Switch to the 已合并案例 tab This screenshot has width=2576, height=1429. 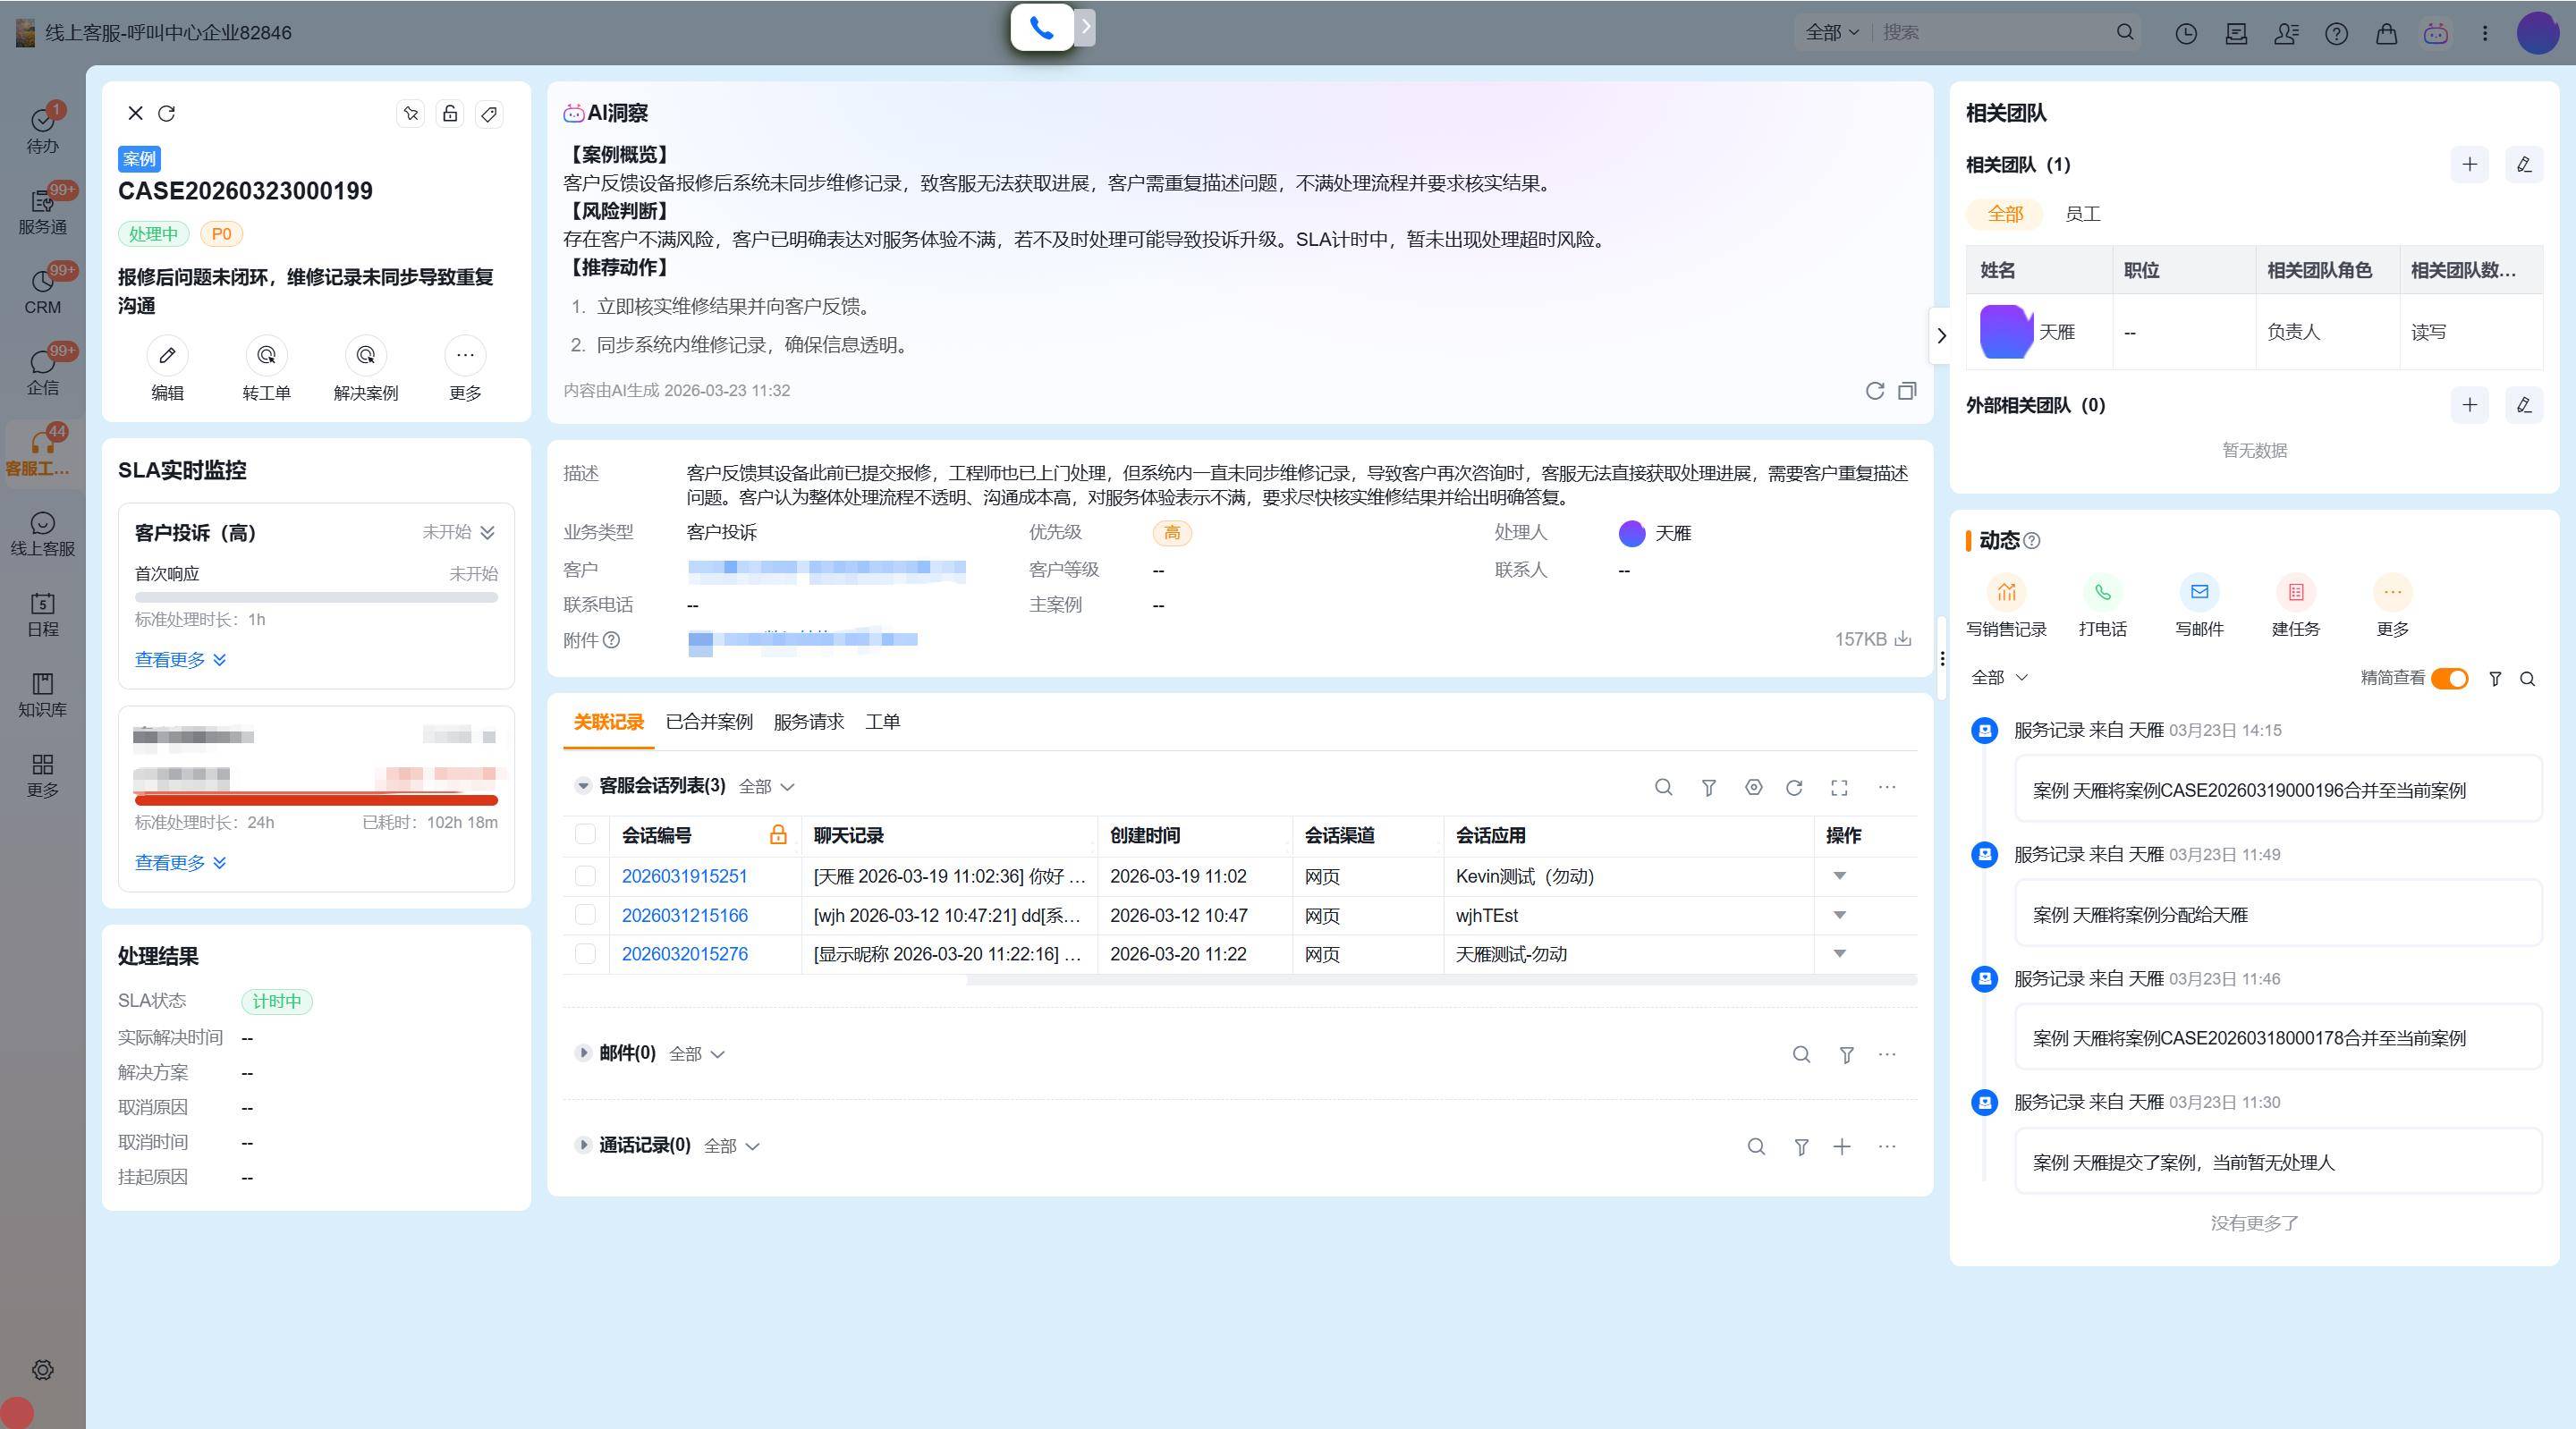[x=708, y=722]
